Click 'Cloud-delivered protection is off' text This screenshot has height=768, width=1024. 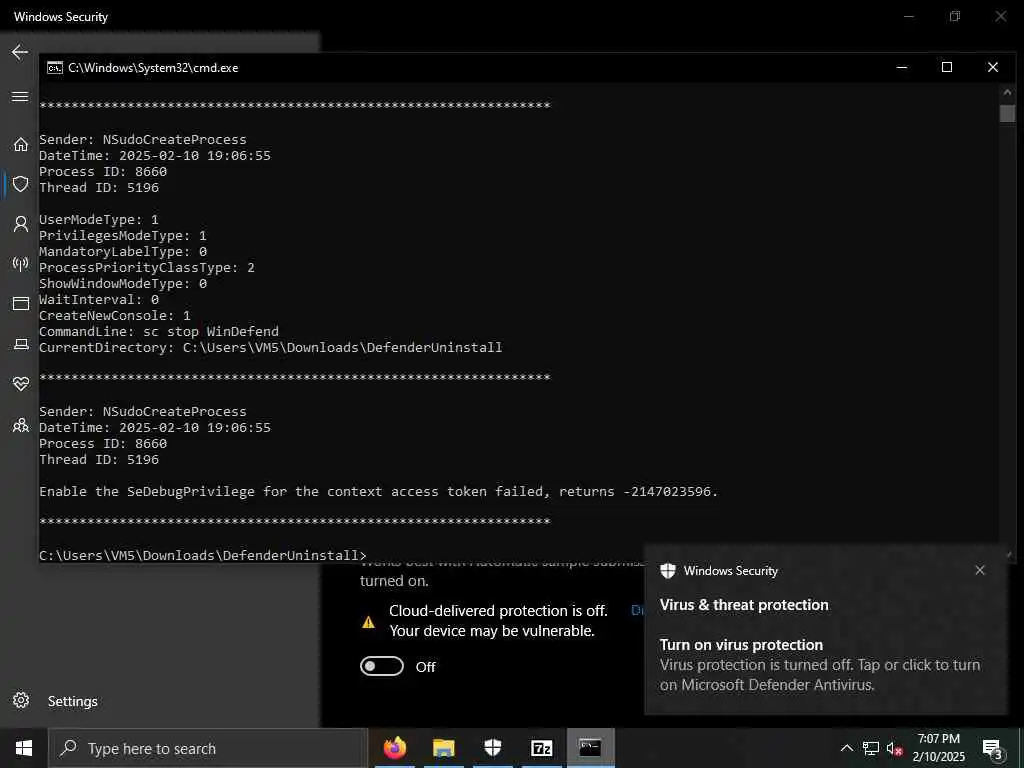pyautogui.click(x=498, y=610)
